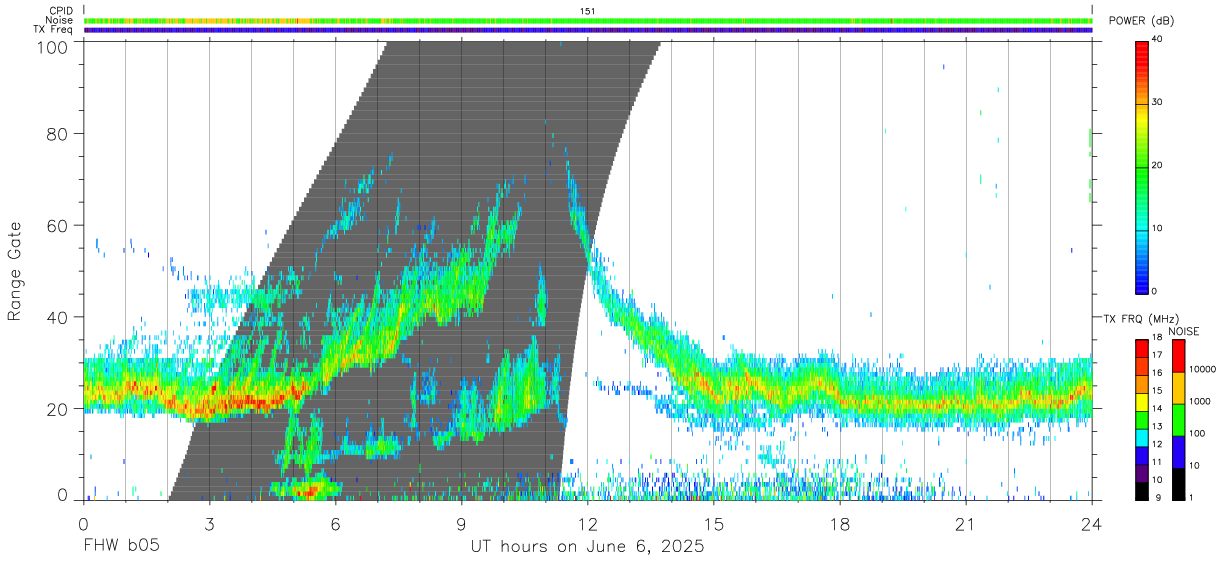1228x567 pixels.
Task: Click the 9 tick label on time axis
Action: (x=461, y=525)
